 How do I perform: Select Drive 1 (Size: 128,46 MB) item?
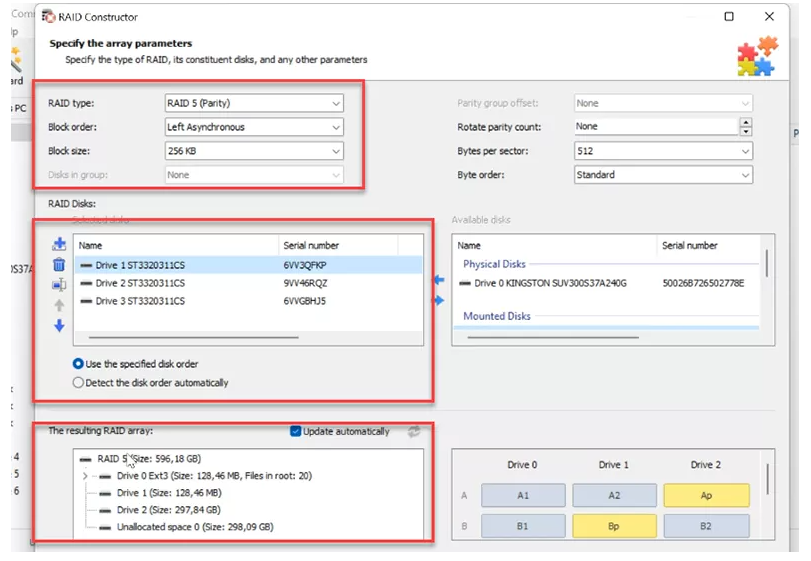pyautogui.click(x=169, y=493)
